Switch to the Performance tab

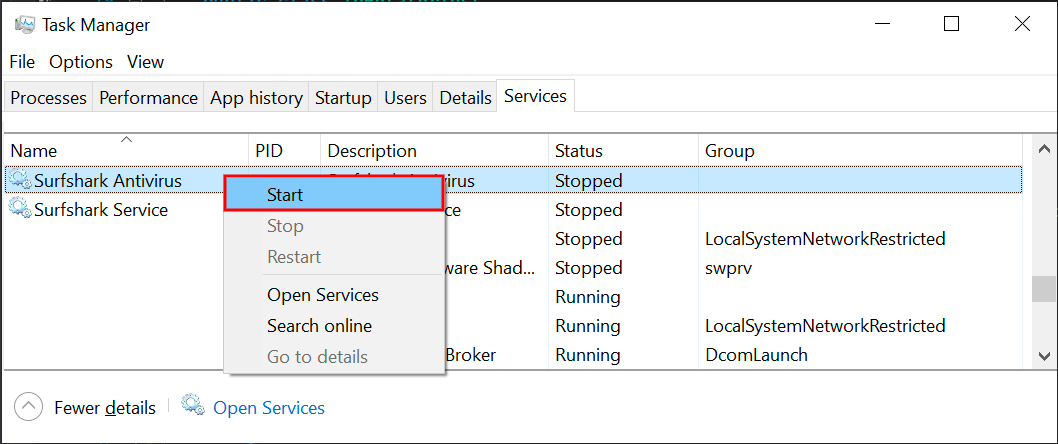pyautogui.click(x=148, y=98)
